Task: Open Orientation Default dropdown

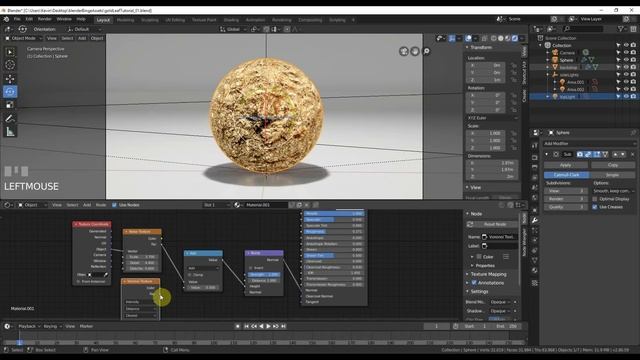Action: [x=83, y=29]
